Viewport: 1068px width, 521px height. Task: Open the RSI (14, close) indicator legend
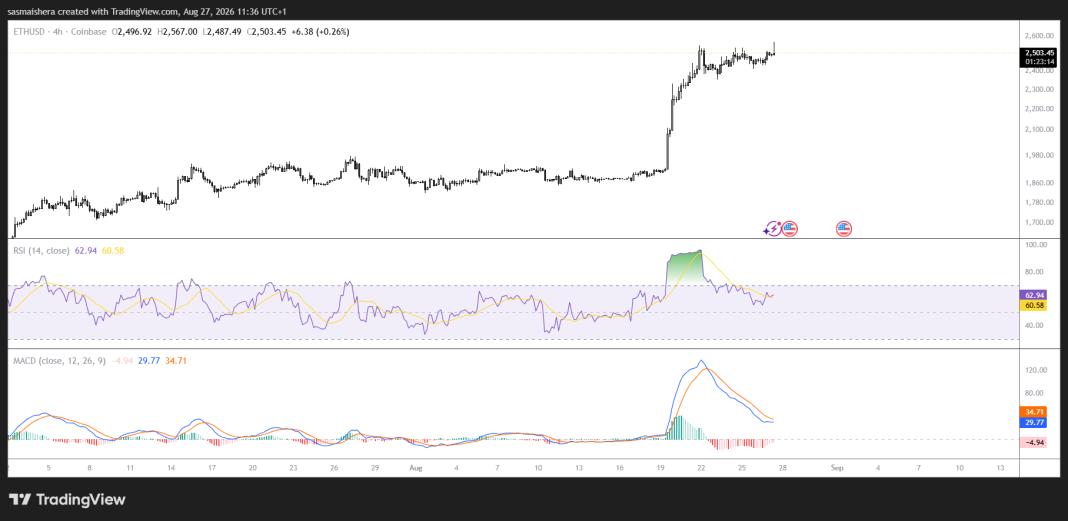[41, 251]
